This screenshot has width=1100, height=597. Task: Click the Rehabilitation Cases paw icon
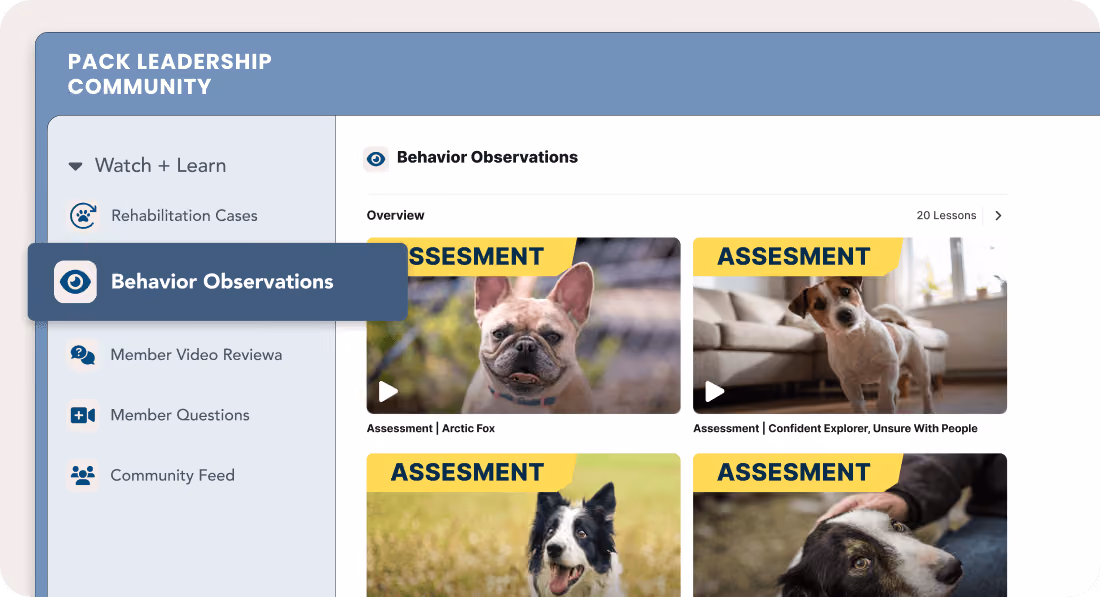(x=83, y=215)
